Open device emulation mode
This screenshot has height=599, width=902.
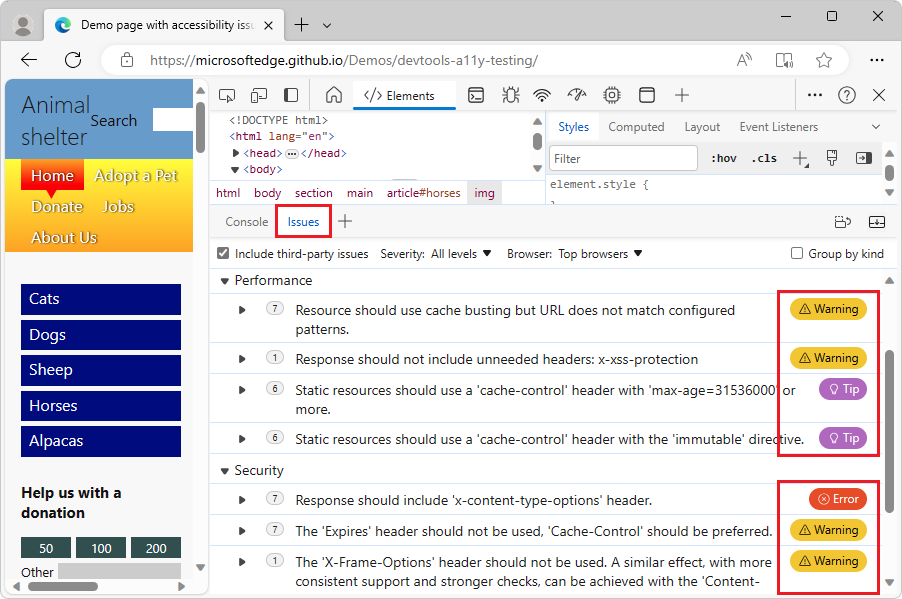(260, 94)
